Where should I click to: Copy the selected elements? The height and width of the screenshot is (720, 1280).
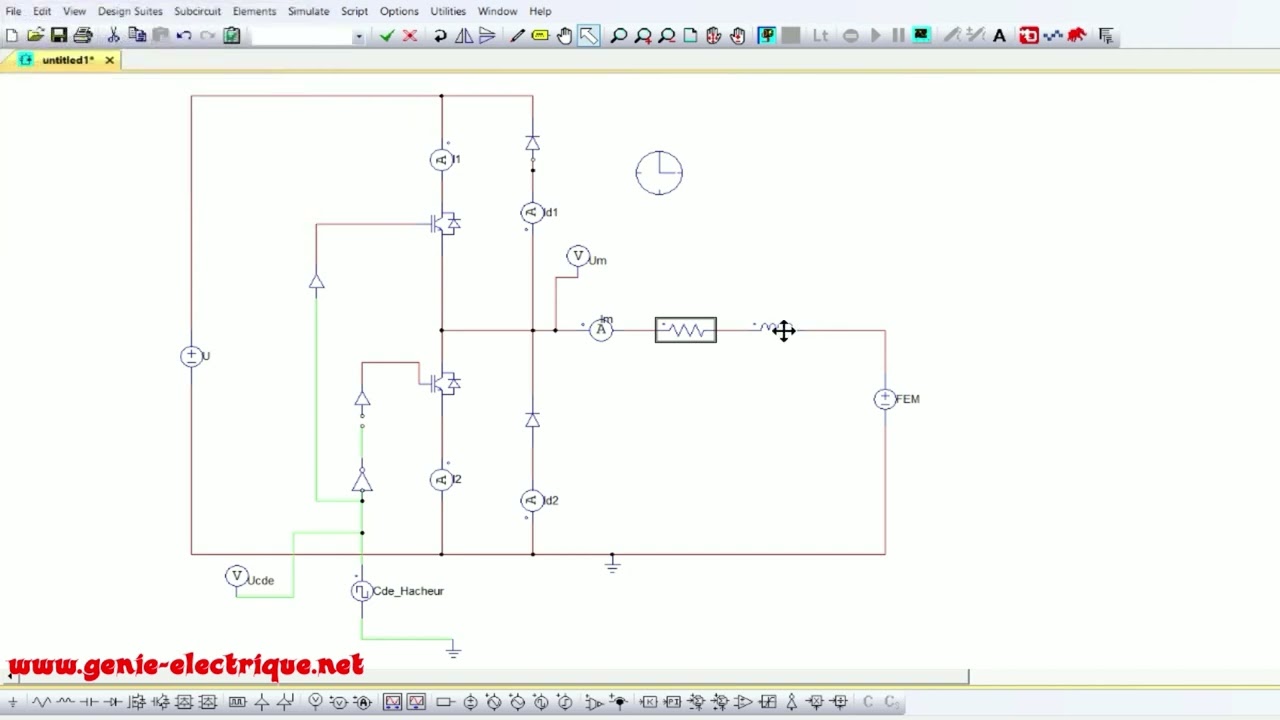(137, 36)
